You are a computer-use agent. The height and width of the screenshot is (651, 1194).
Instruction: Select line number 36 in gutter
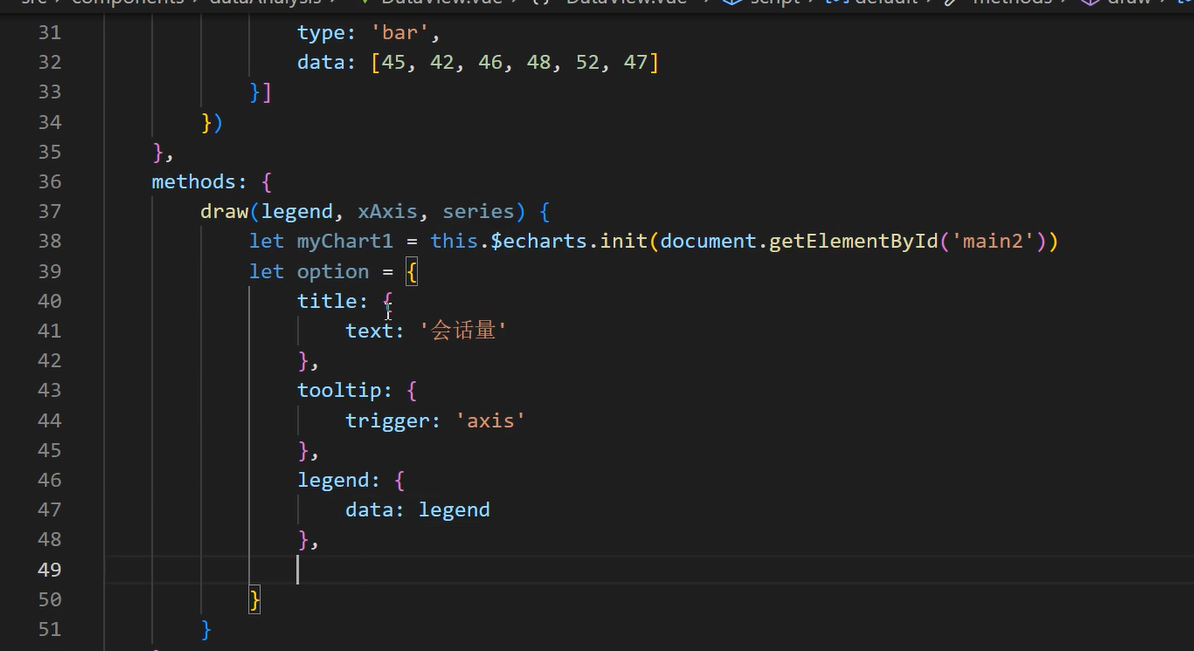point(49,182)
